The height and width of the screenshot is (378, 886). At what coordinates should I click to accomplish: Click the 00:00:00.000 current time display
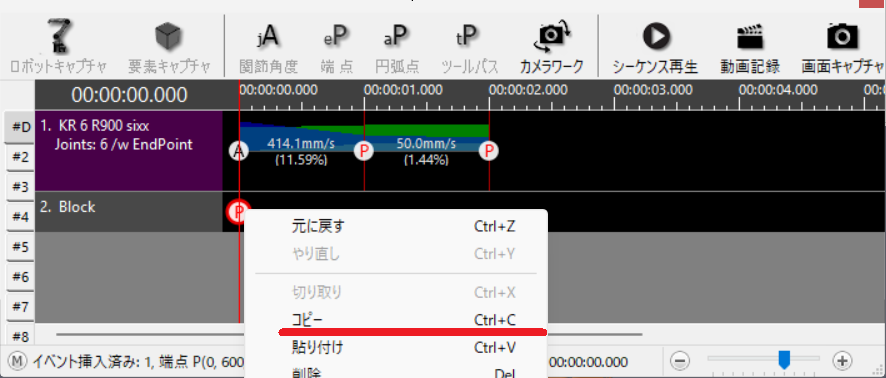tap(129, 95)
